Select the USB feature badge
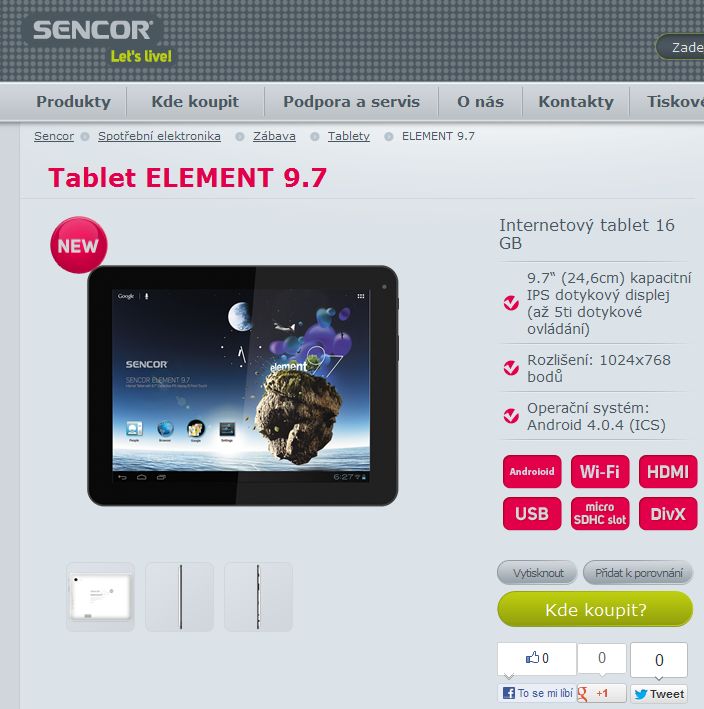The width and height of the screenshot is (704, 709). pos(532,514)
